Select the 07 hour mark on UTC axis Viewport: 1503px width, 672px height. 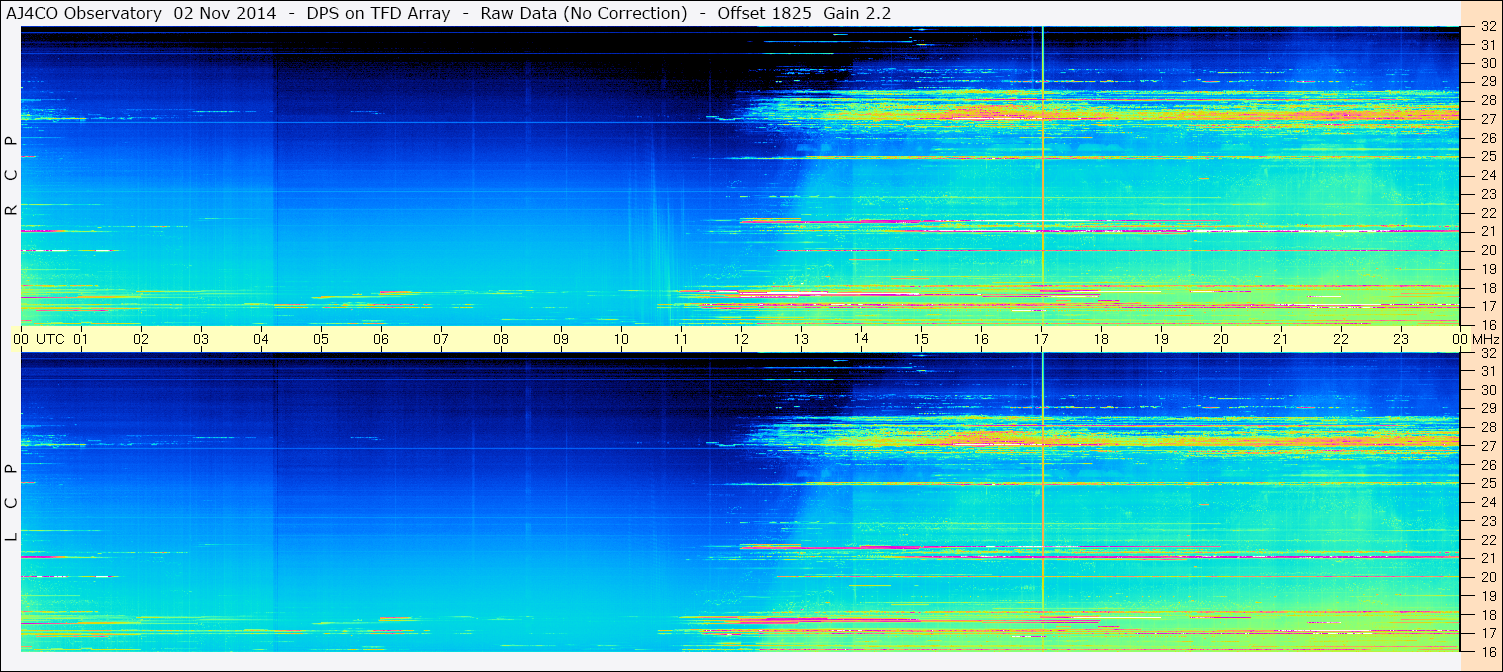(441, 339)
